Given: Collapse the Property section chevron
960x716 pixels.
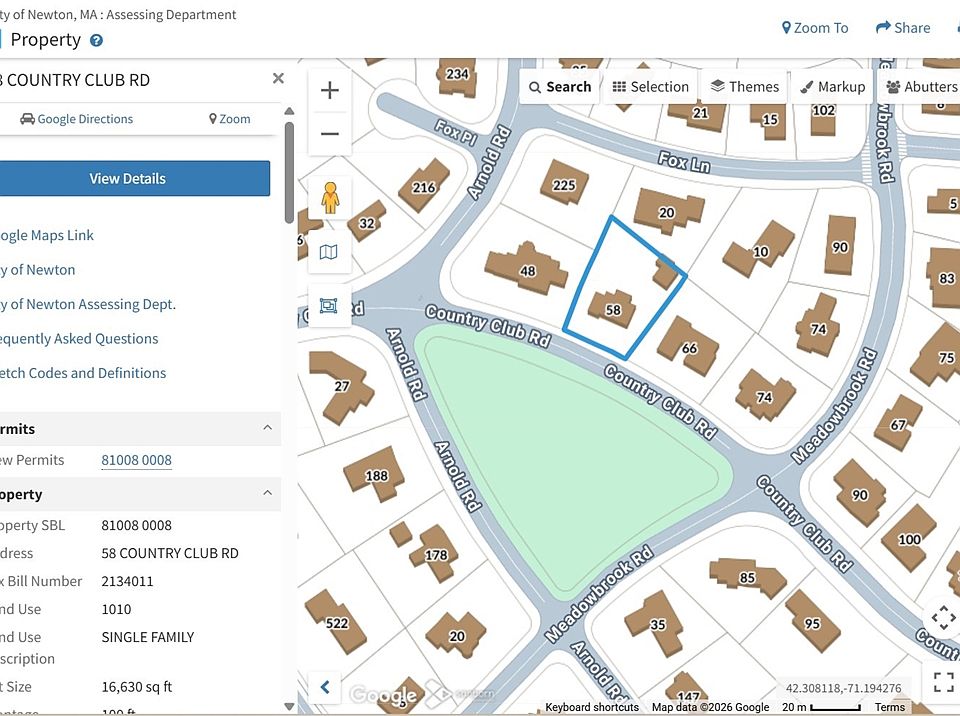Looking at the screenshot, I should tap(267, 494).
